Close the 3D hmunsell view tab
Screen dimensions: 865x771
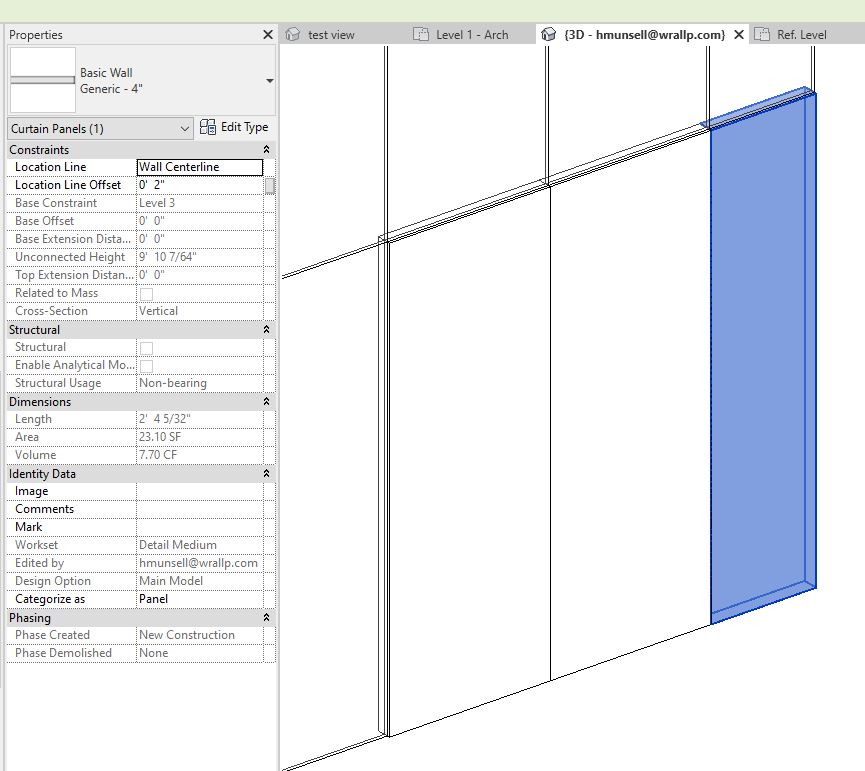click(x=738, y=33)
